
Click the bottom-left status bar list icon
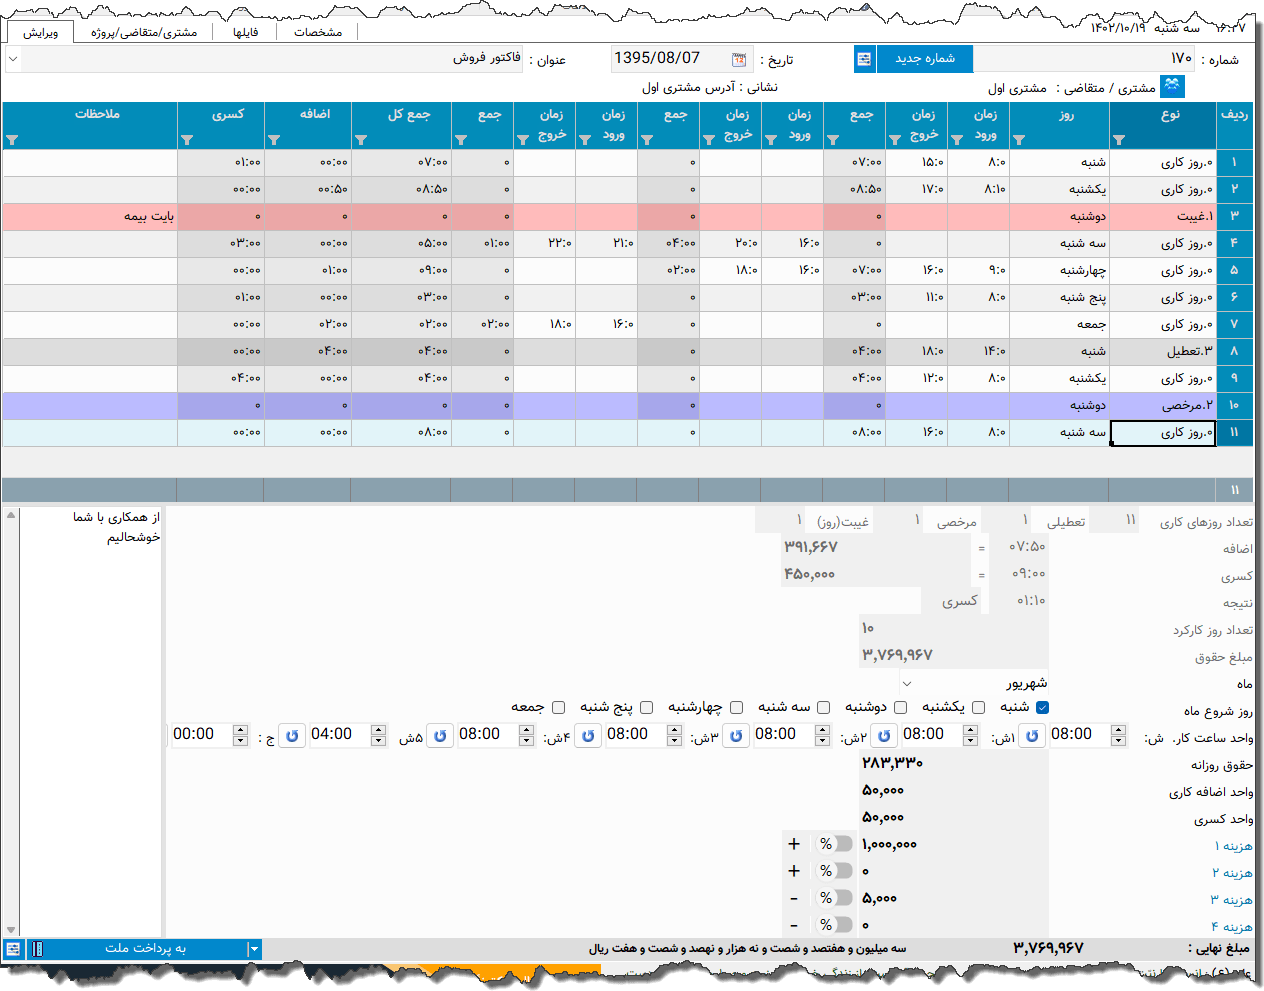[13, 949]
